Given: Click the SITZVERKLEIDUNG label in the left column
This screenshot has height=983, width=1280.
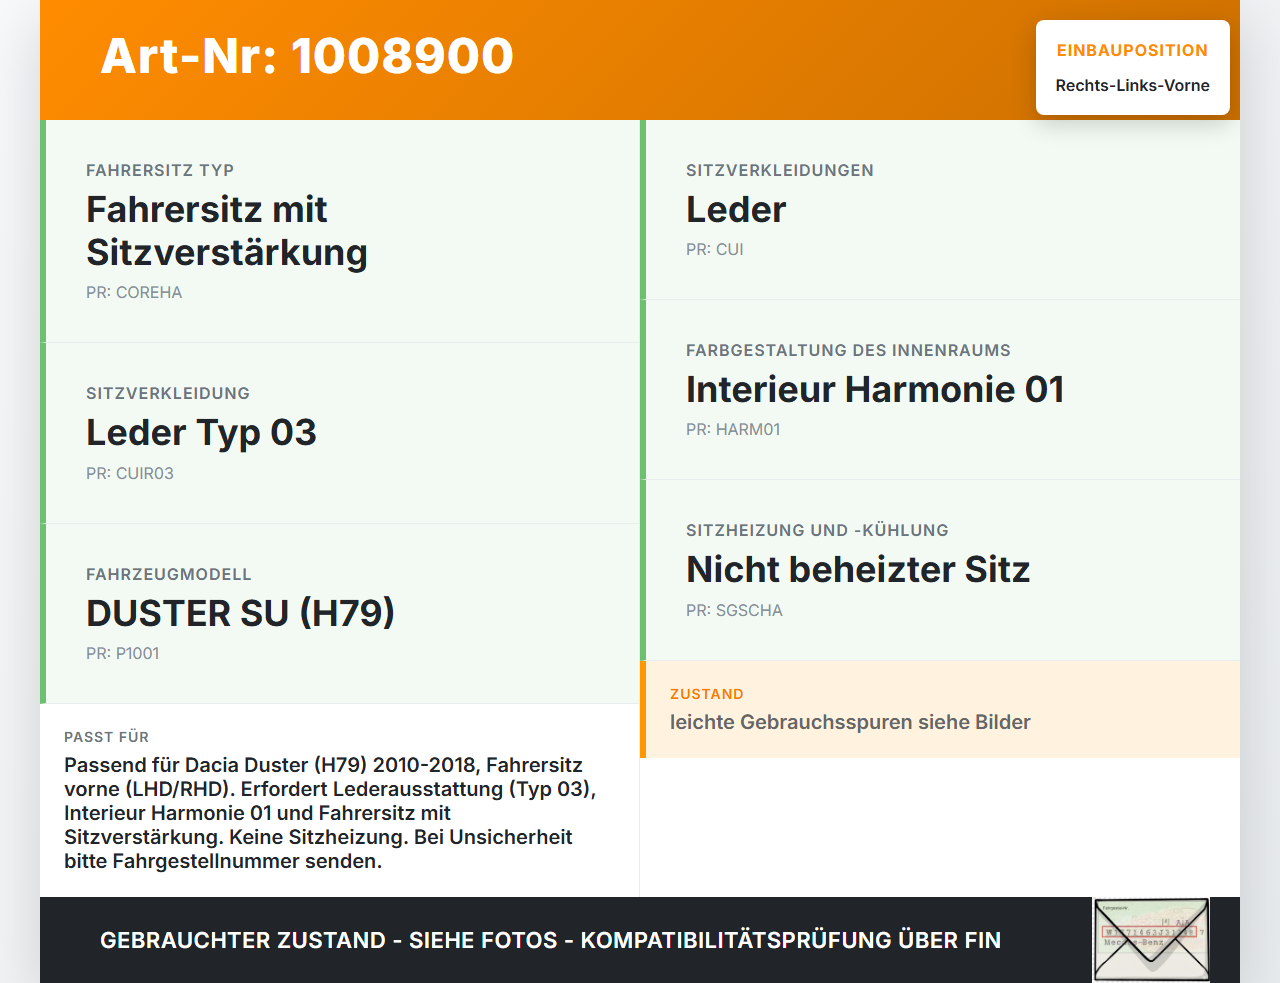Looking at the screenshot, I should 168,393.
